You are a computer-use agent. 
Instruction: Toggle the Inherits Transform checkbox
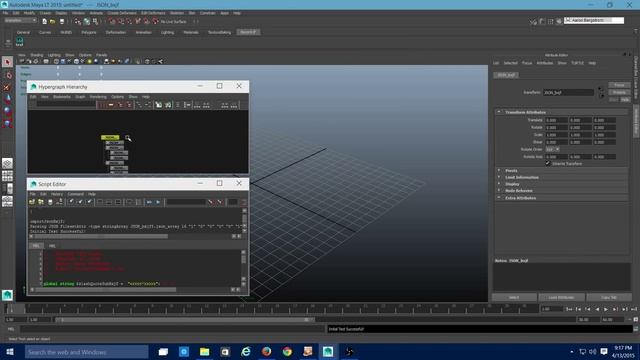[548, 163]
